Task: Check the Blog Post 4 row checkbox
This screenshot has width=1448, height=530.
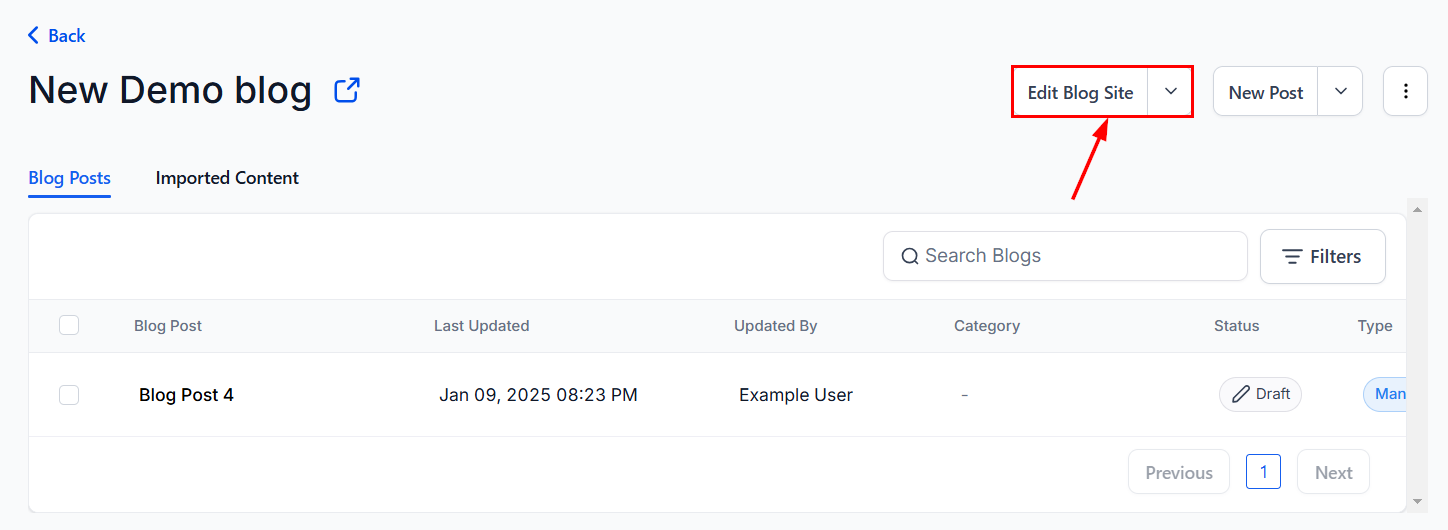Action: 69,395
